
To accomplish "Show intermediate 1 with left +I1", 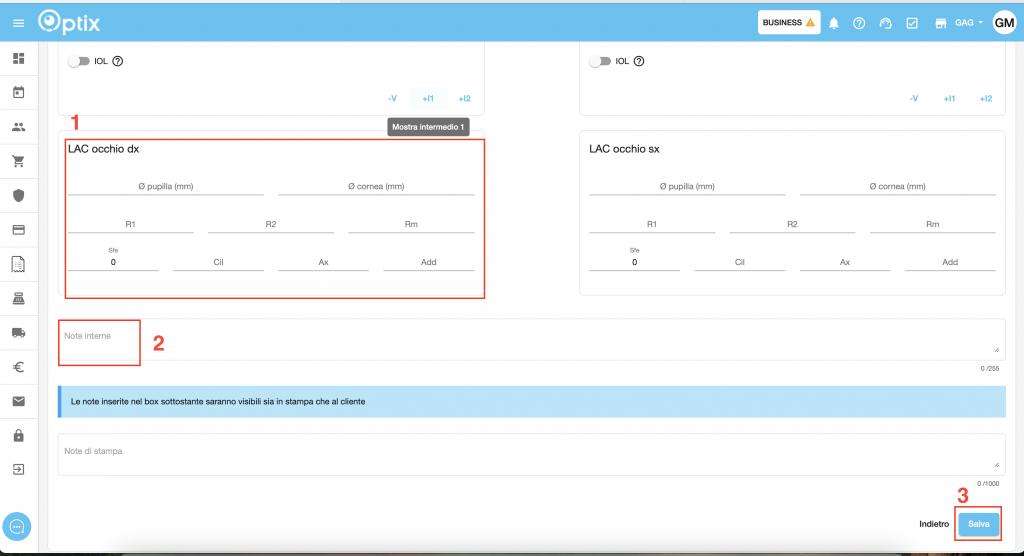I will (428, 98).
